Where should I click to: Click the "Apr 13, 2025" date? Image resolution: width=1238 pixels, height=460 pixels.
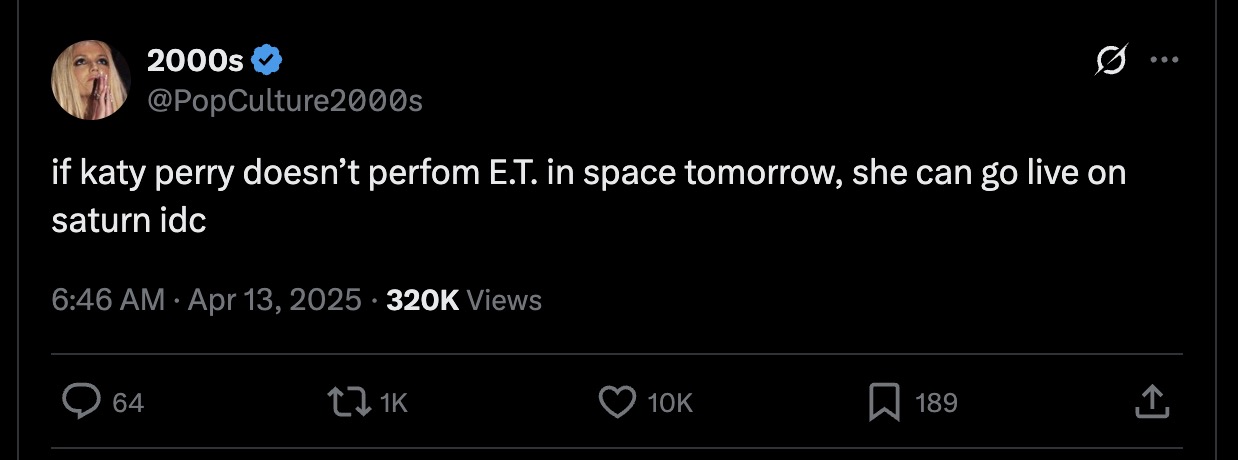[x=274, y=300]
